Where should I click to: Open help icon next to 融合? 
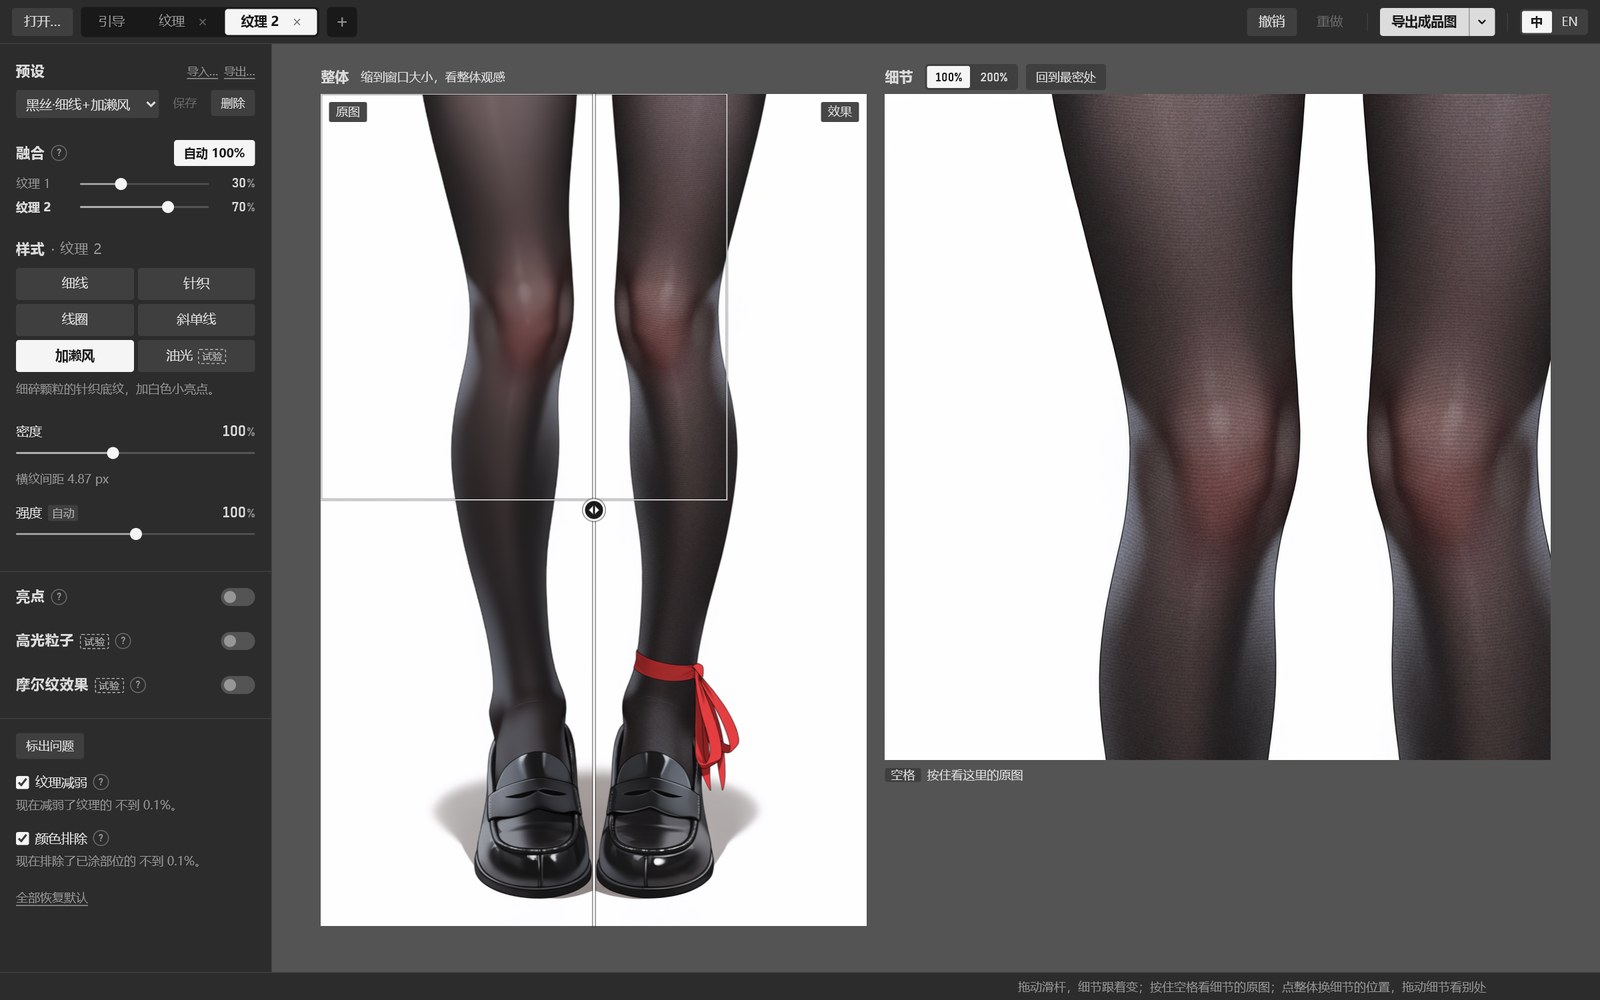point(59,153)
